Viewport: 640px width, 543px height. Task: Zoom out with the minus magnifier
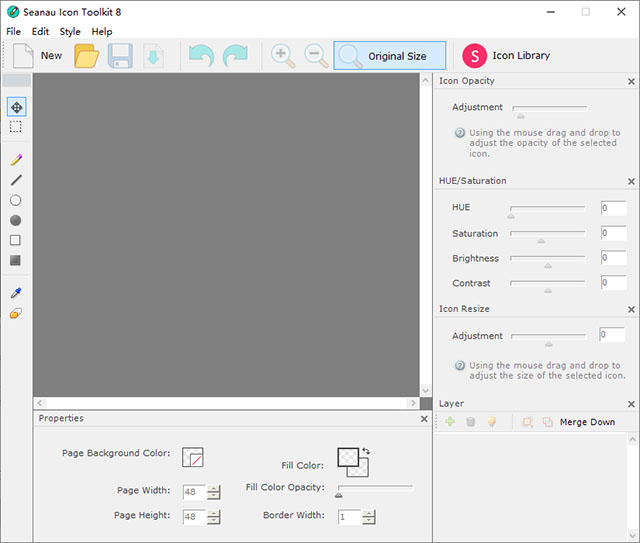pos(316,56)
